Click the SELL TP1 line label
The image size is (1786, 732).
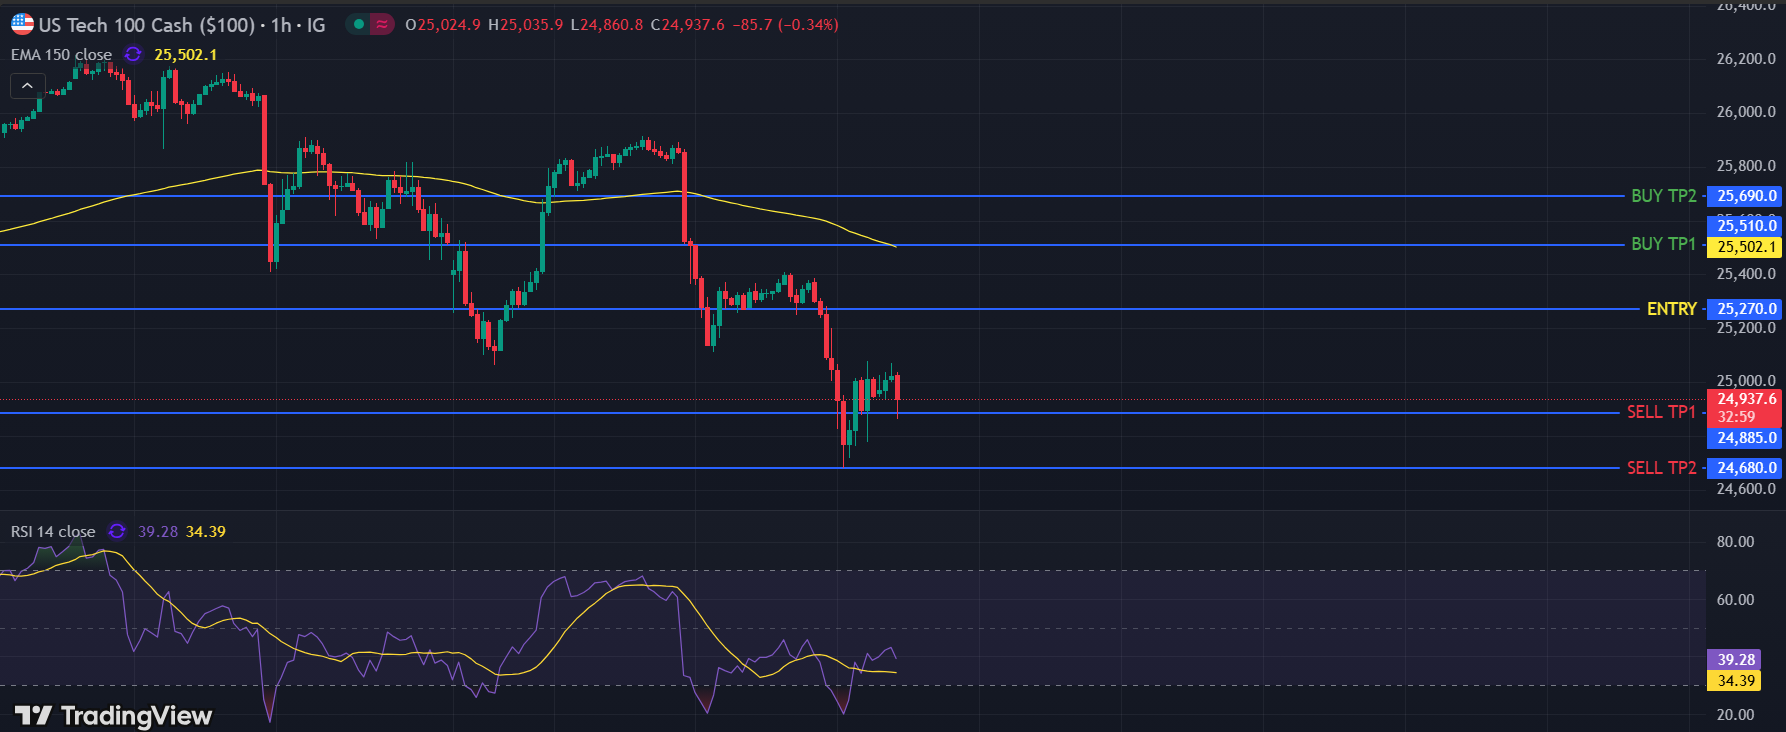tap(1661, 412)
